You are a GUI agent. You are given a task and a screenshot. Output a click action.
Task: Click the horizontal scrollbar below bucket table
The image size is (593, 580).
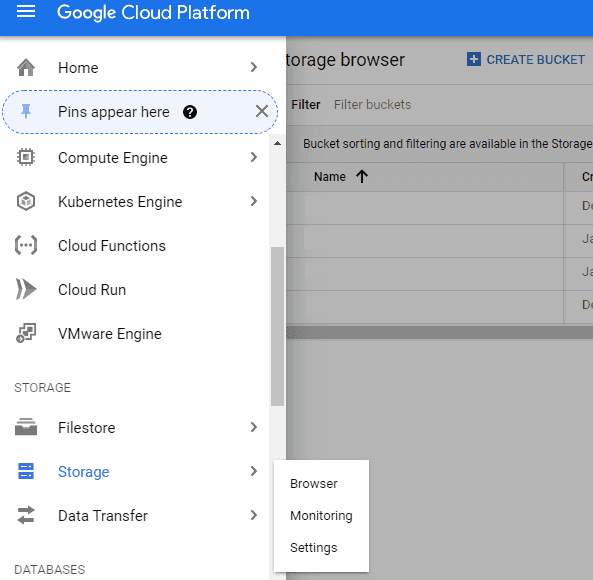click(439, 332)
